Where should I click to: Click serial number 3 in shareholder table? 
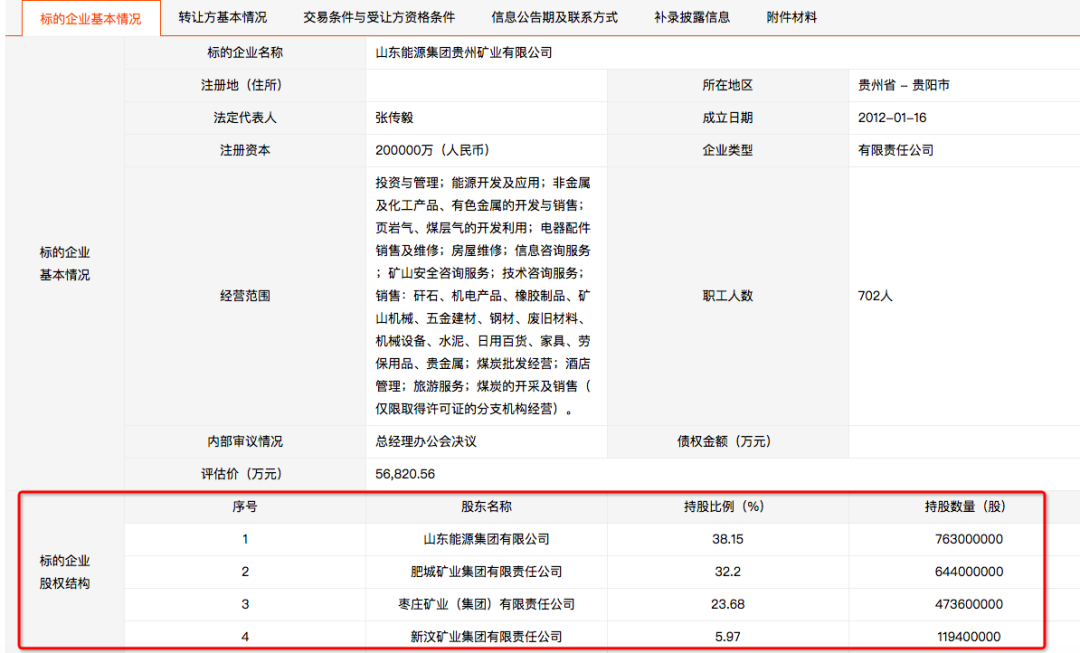click(x=245, y=604)
